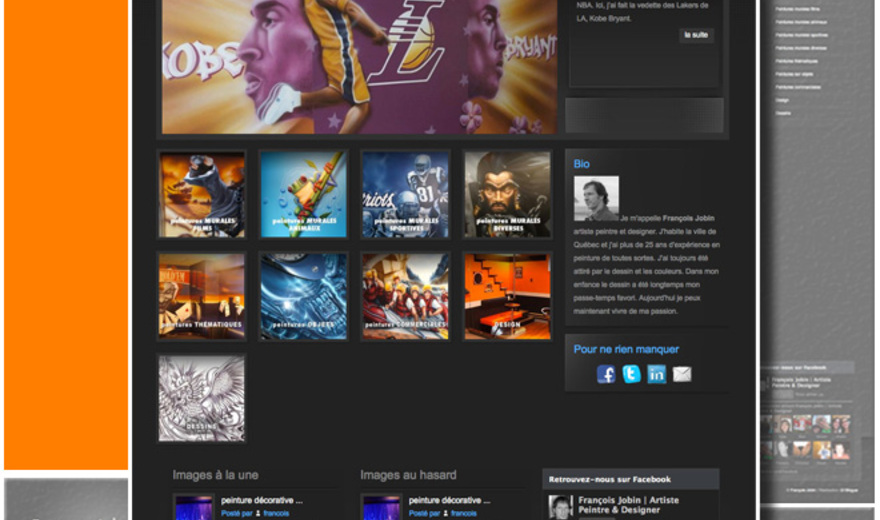Select 'Peintures murales diverses' in background page menu
Screen dimensions: 880x520
801,48
